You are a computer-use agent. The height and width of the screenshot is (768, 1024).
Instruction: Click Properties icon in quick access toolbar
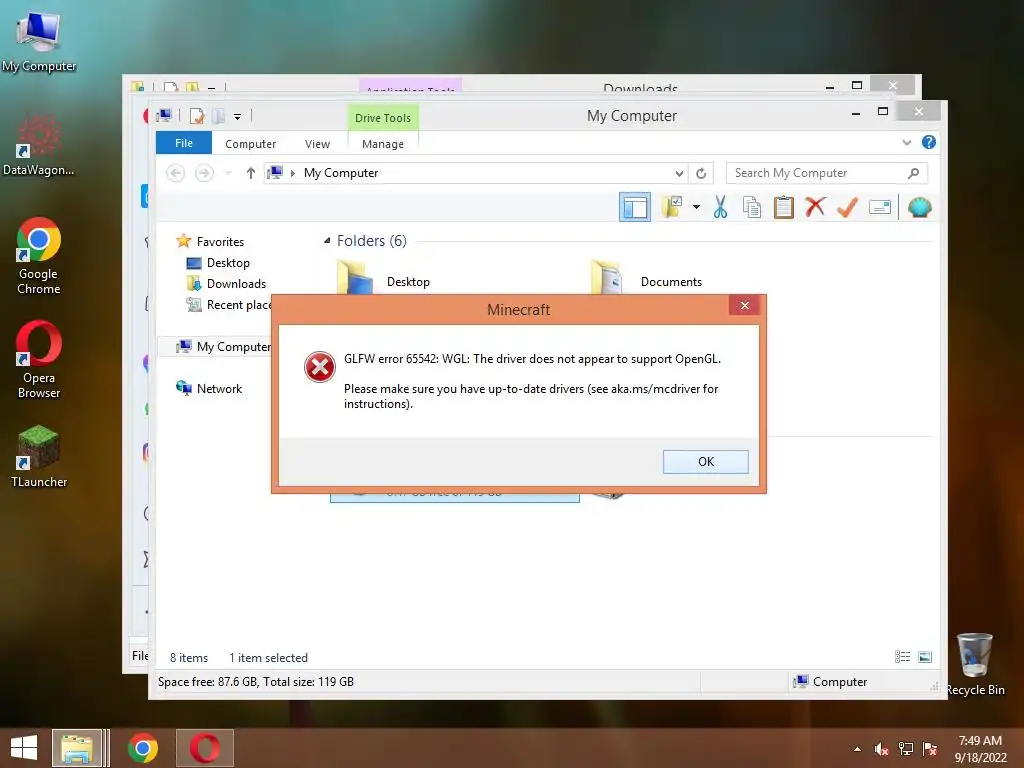(197, 116)
